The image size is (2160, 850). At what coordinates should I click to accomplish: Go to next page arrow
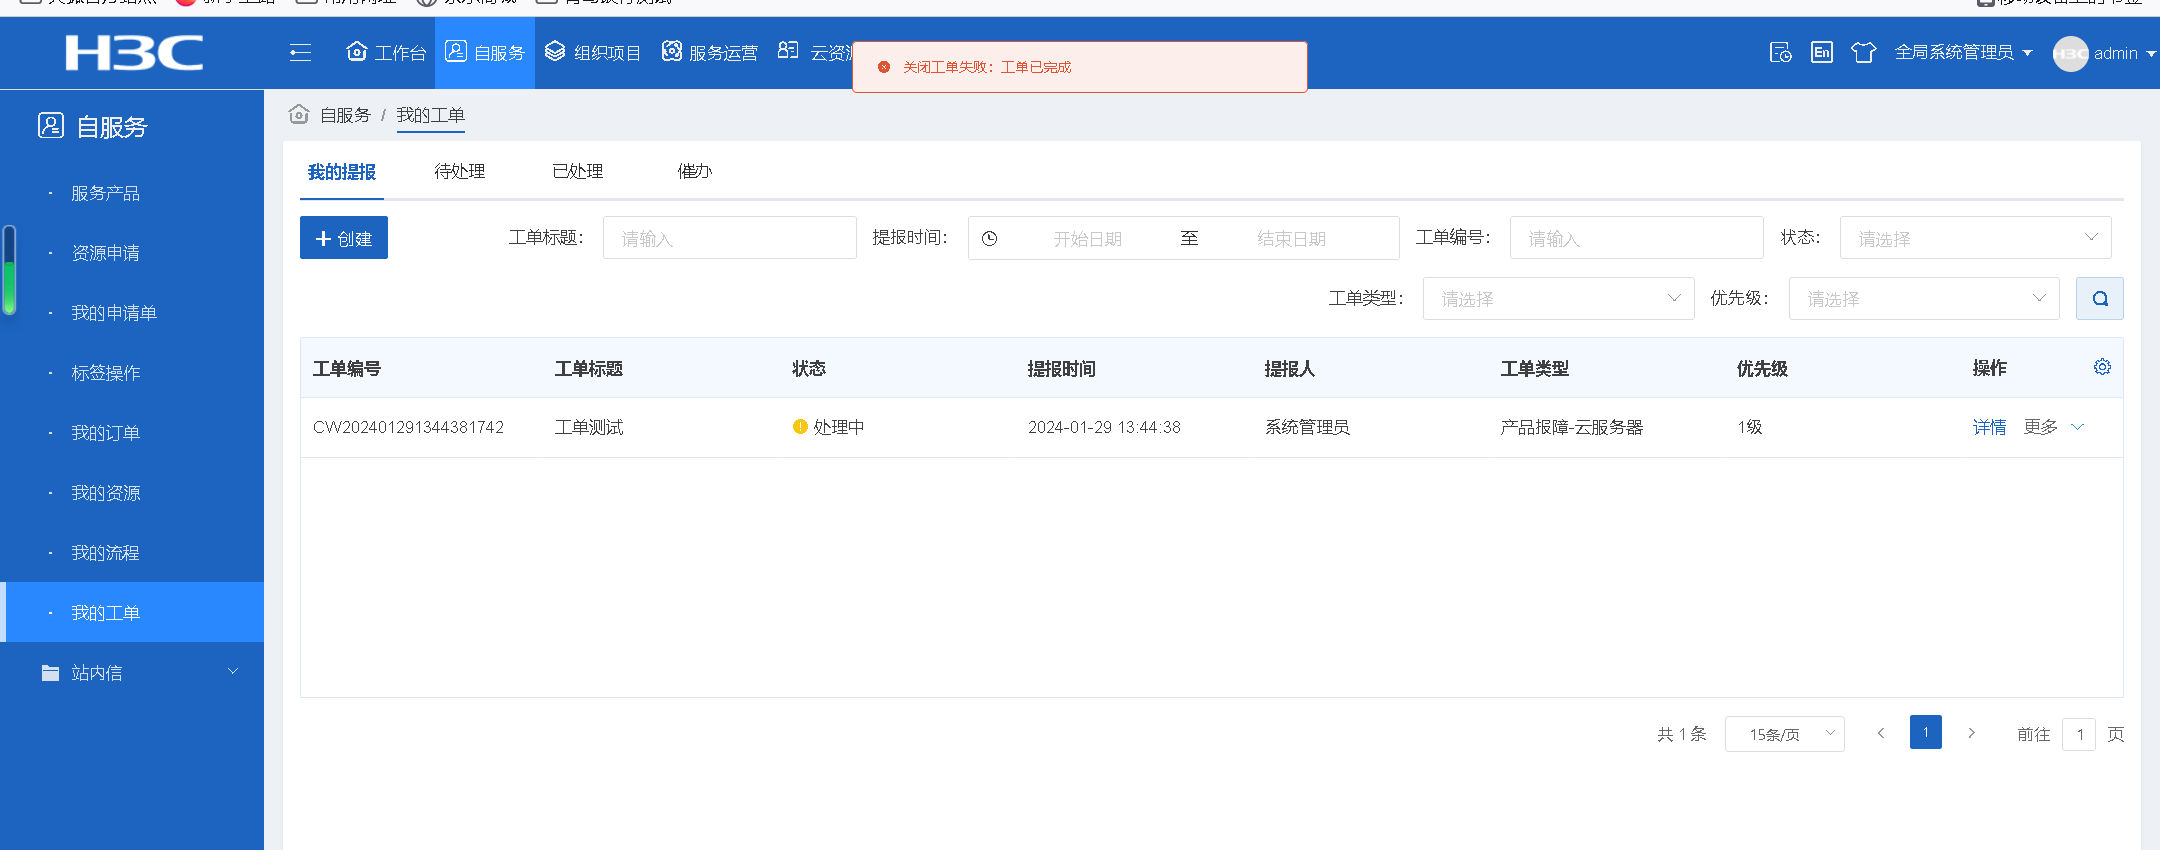1971,733
